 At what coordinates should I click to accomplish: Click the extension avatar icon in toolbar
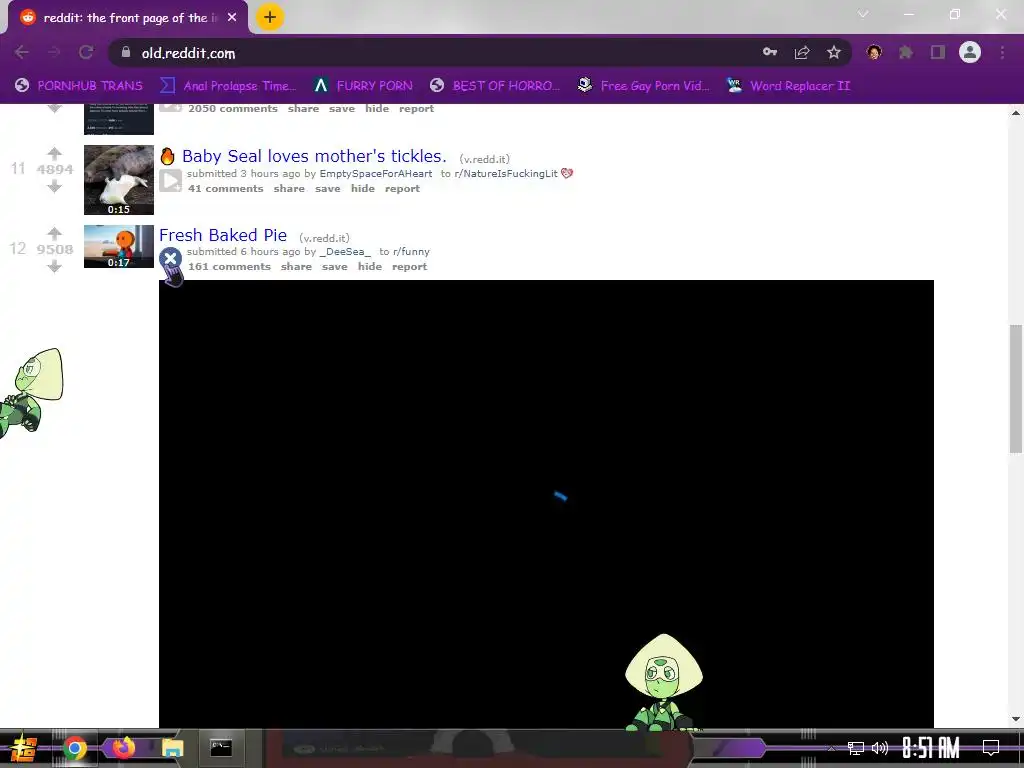(874, 52)
